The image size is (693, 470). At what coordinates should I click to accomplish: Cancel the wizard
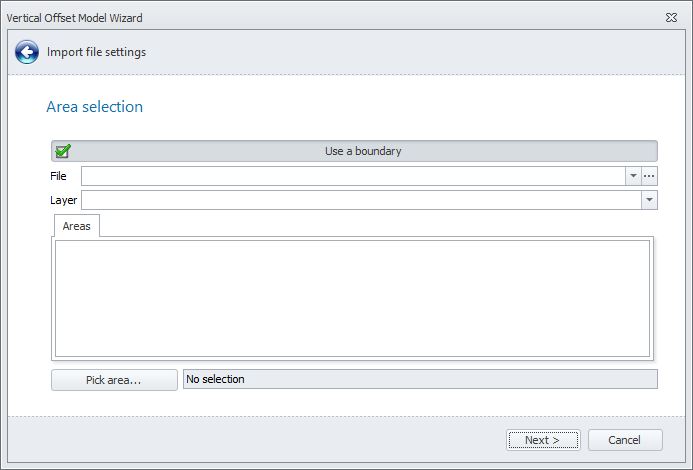coord(625,440)
